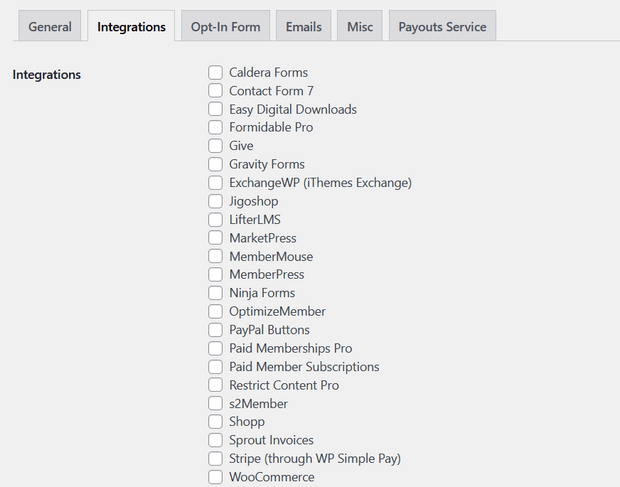Go to Payouts Service tab

[x=442, y=26]
